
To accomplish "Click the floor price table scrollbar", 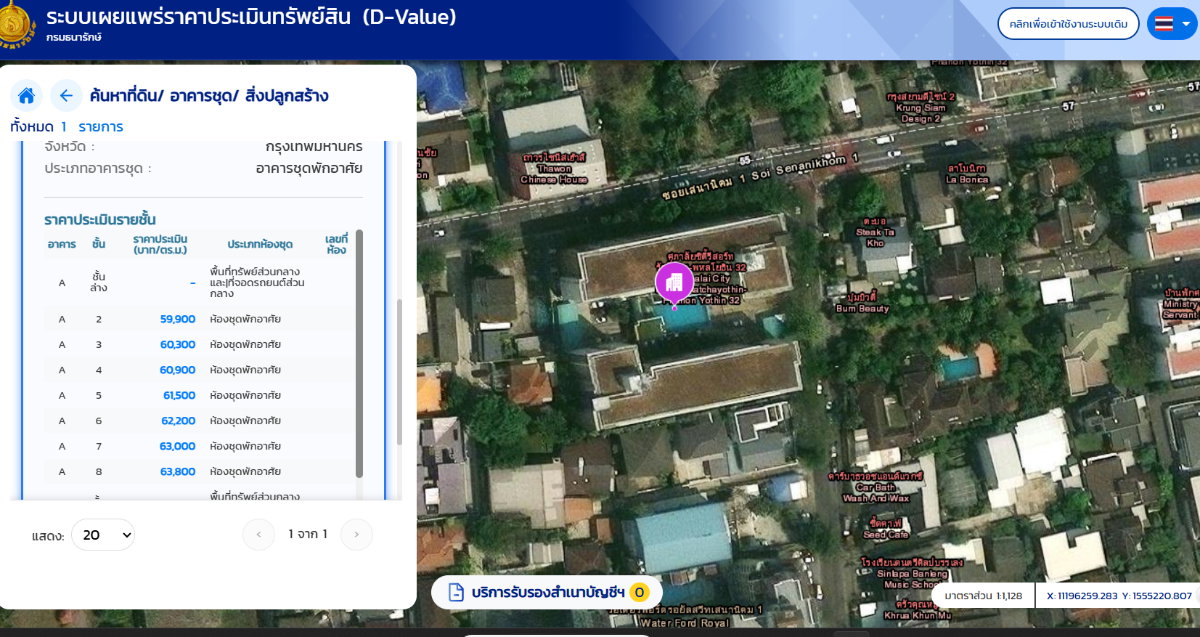I will [x=359, y=355].
